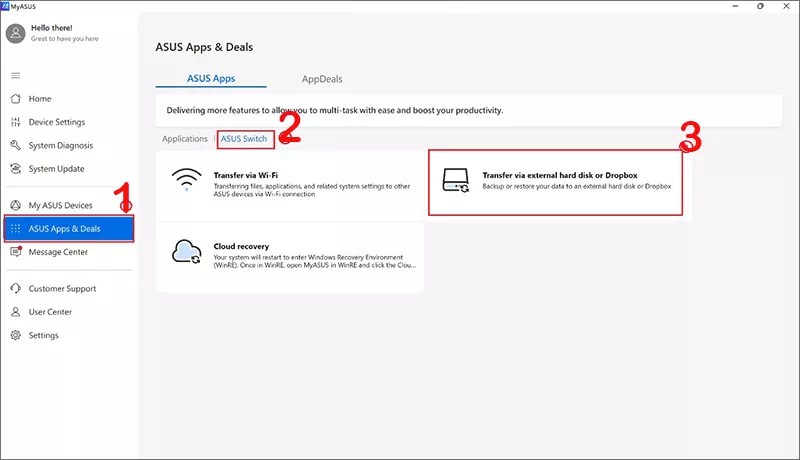Click the 'Hello there!' greeting
800x460 pixels.
coord(52,28)
